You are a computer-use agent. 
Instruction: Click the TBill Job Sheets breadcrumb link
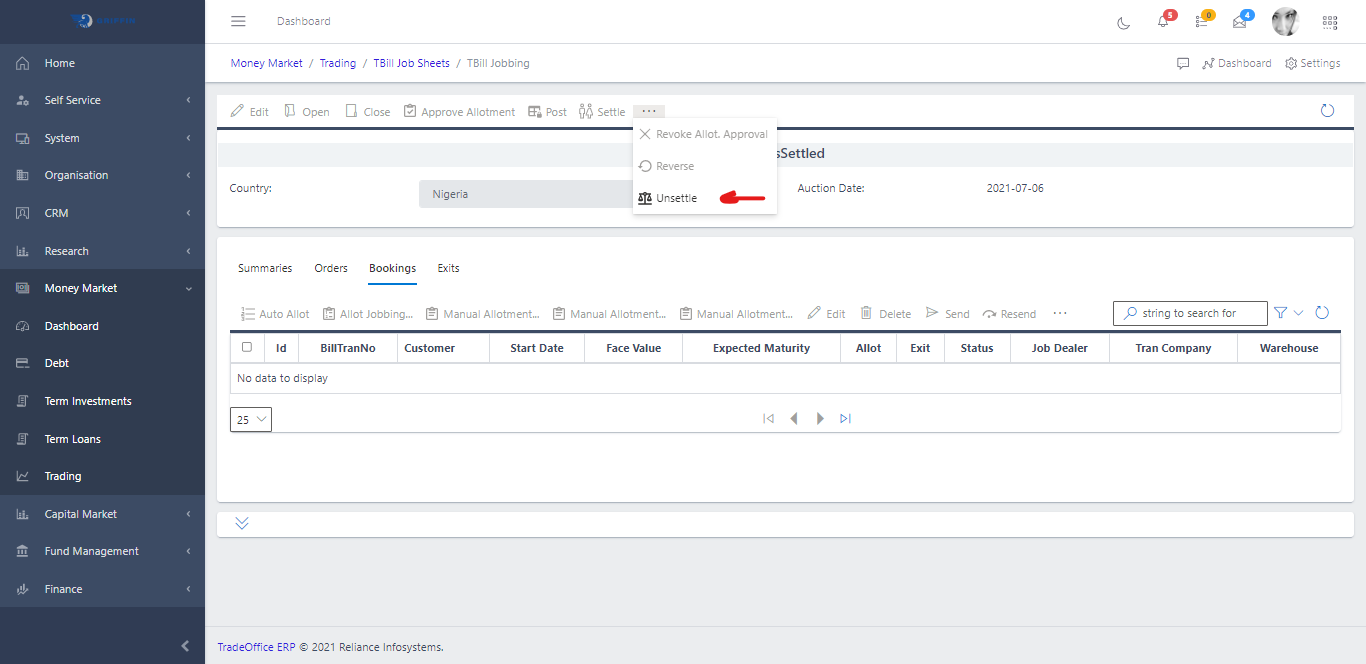point(411,63)
